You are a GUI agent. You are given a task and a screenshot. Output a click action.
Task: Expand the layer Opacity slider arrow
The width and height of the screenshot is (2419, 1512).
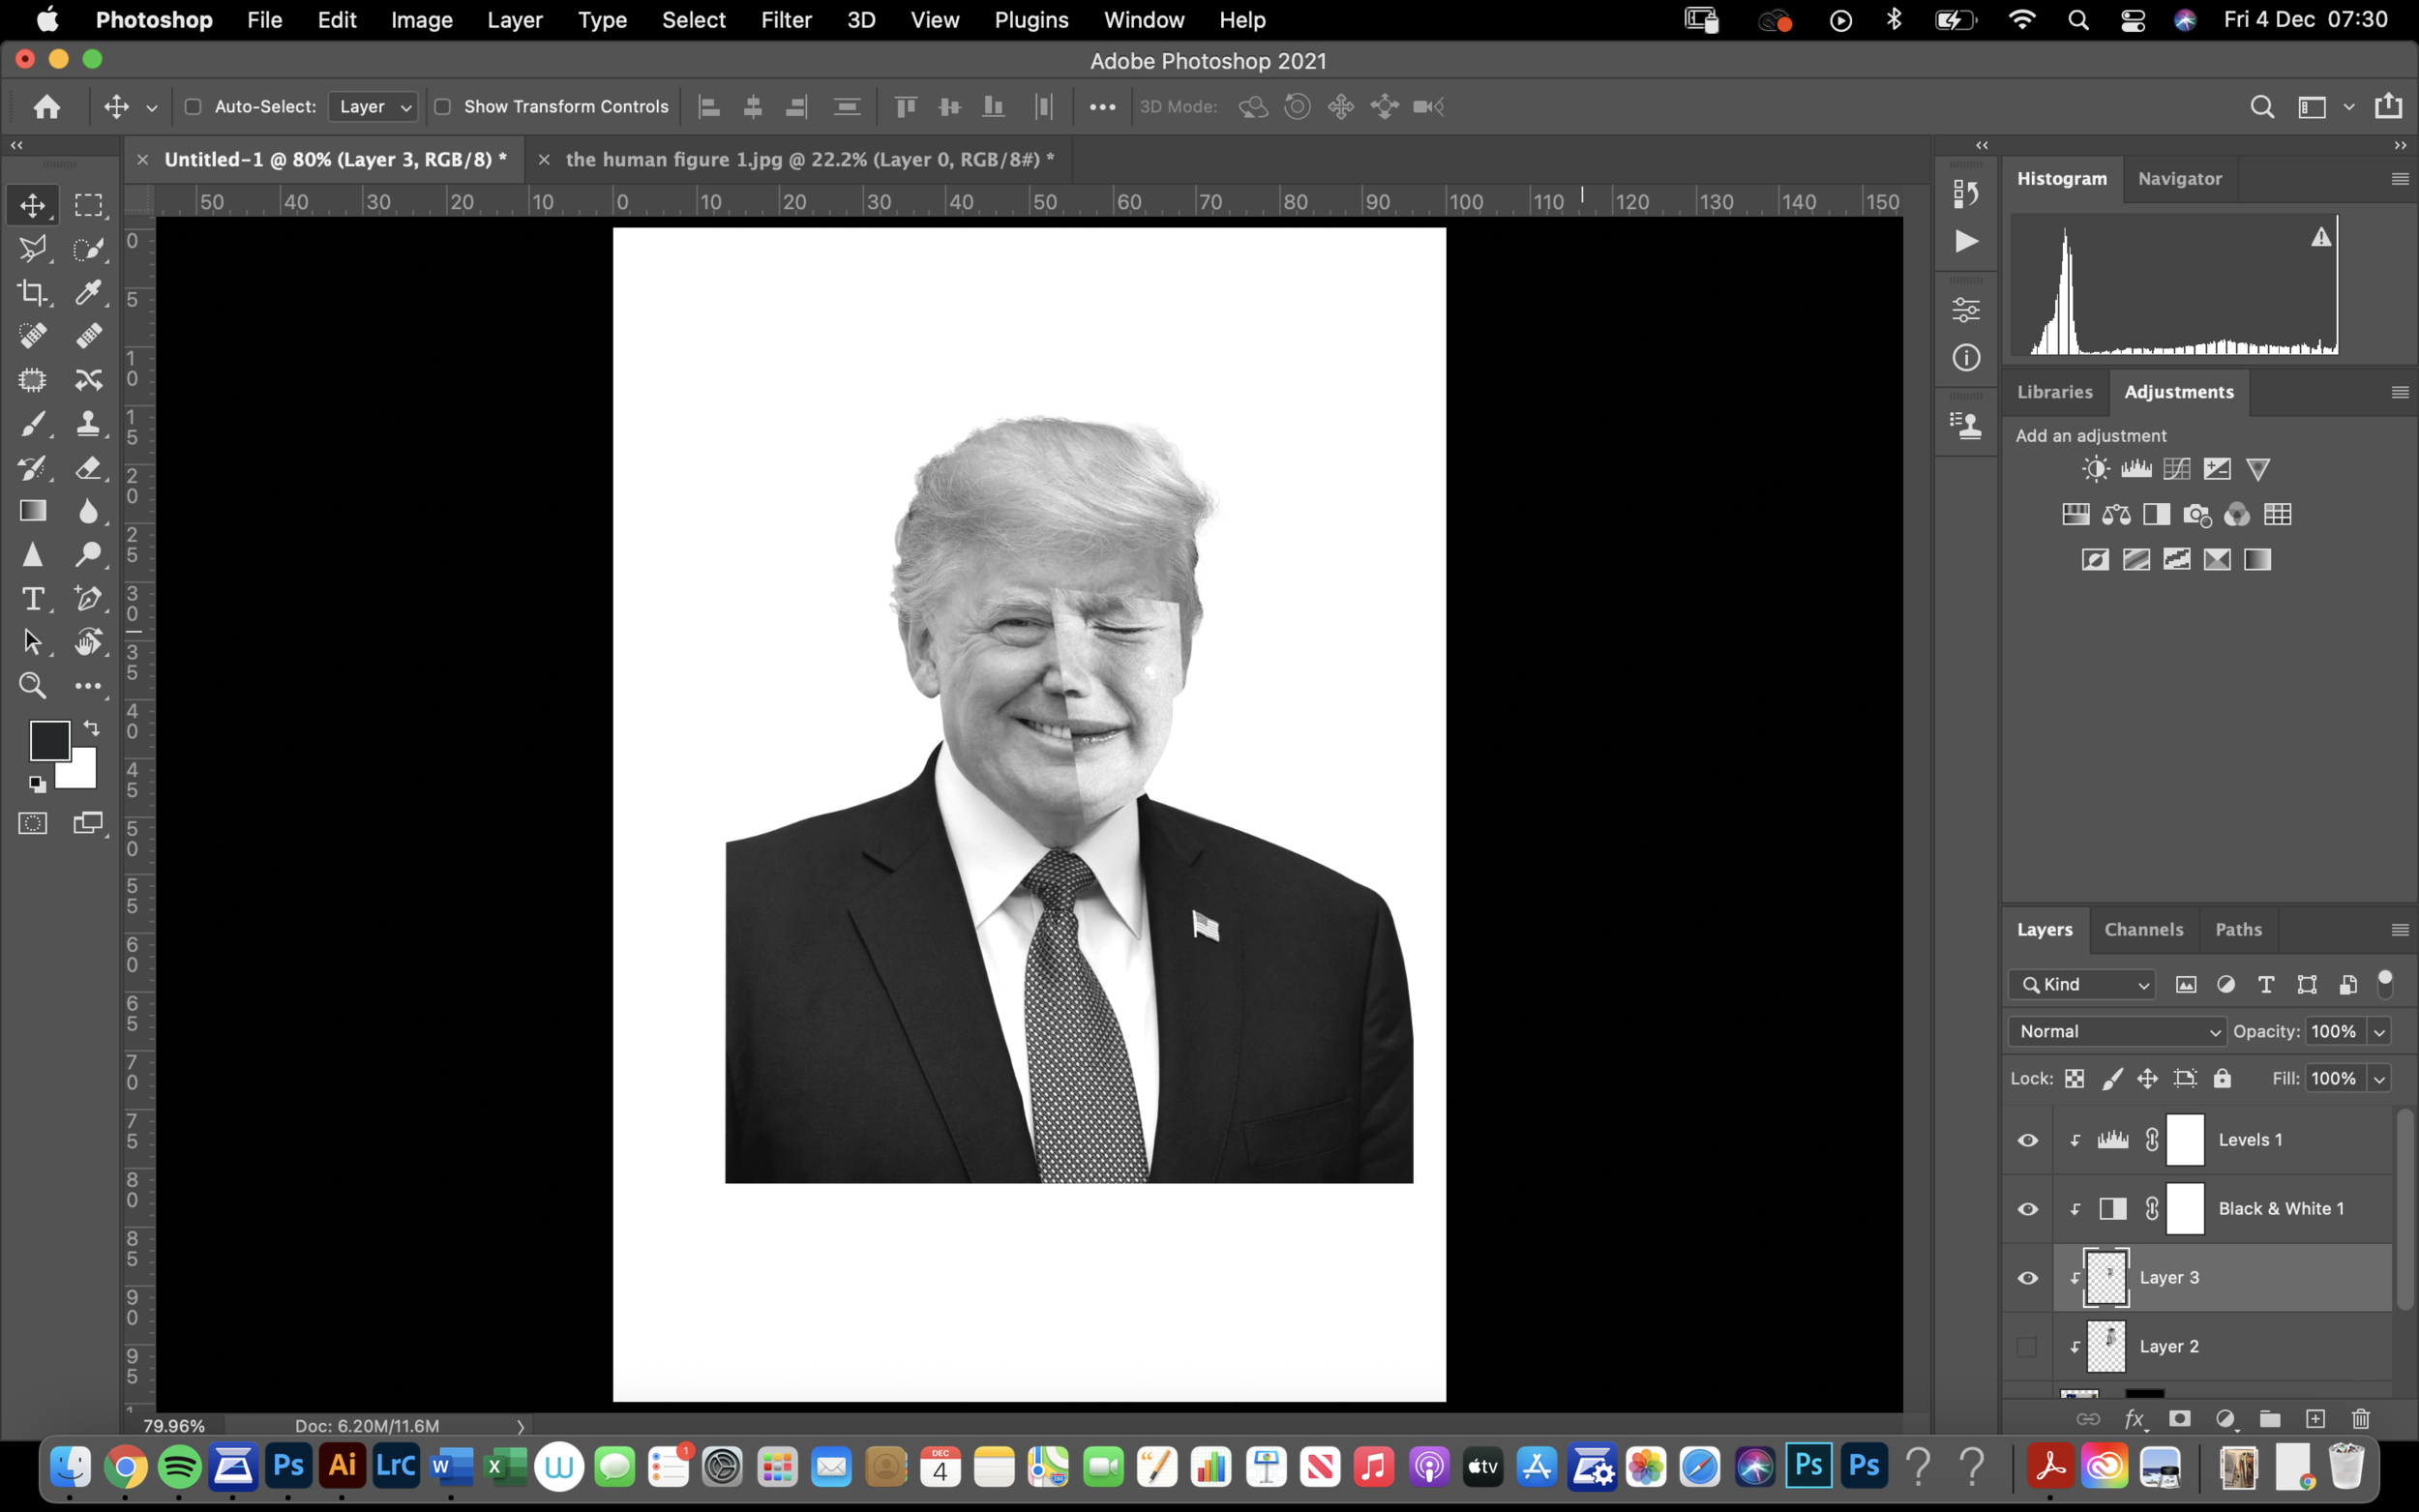click(x=2379, y=1031)
